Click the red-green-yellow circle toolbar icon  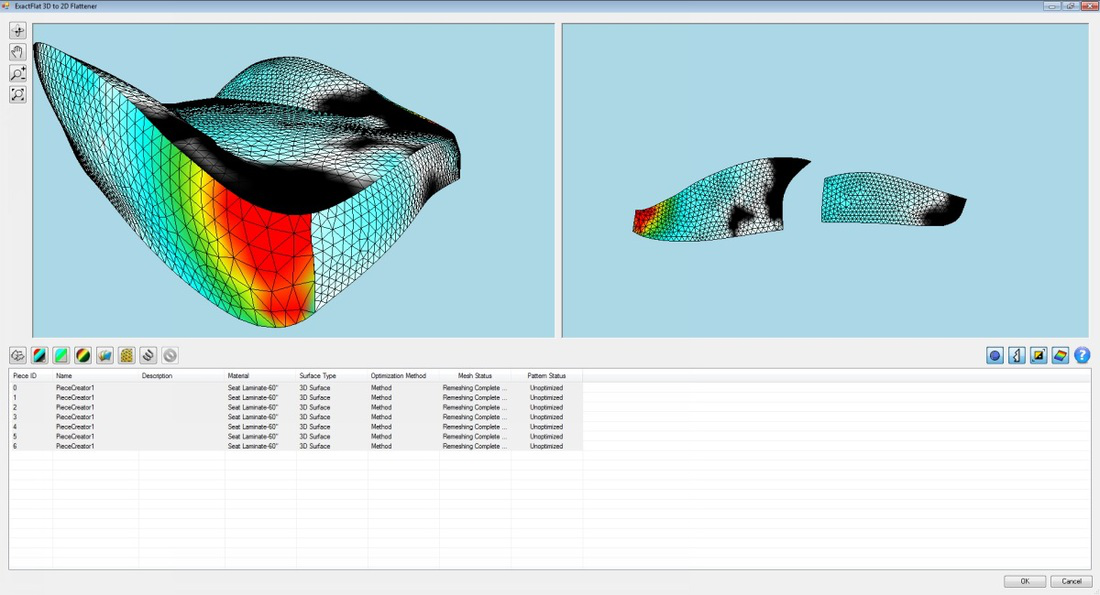[x=83, y=356]
